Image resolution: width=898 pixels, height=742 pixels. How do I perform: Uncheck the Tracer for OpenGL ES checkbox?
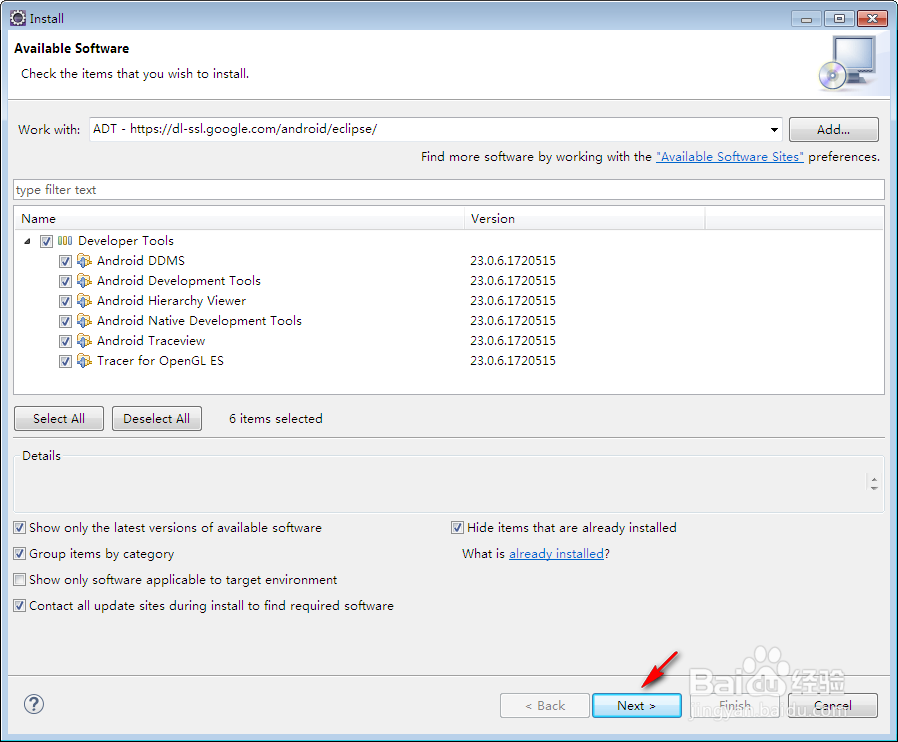point(65,361)
